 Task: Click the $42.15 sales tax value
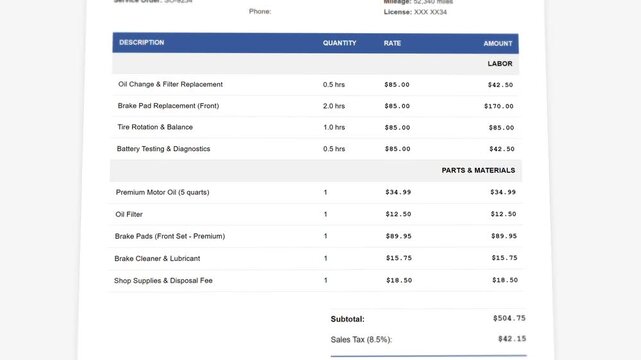point(512,339)
